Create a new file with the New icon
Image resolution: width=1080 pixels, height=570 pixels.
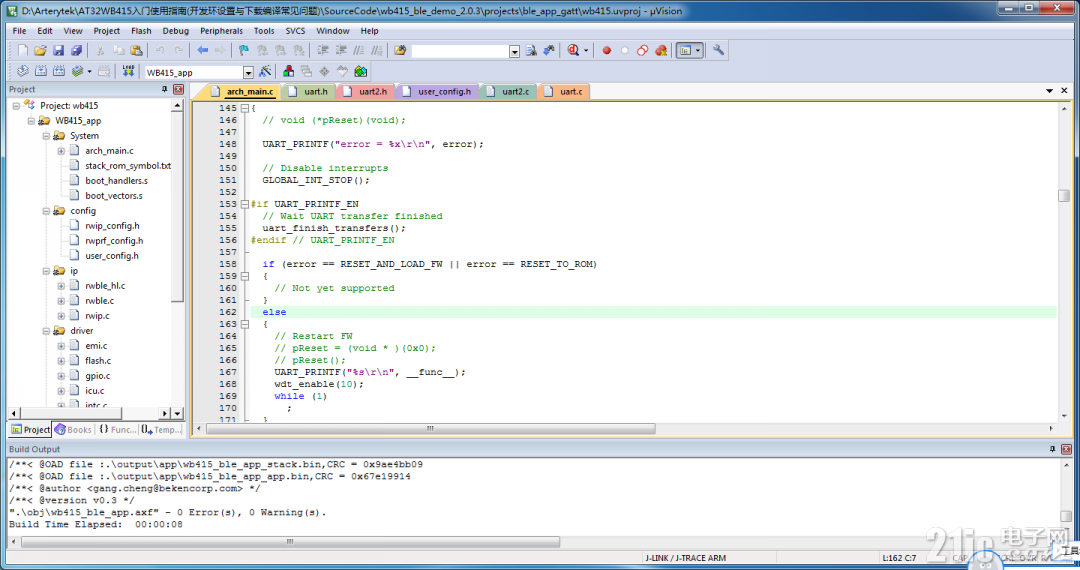click(23, 50)
